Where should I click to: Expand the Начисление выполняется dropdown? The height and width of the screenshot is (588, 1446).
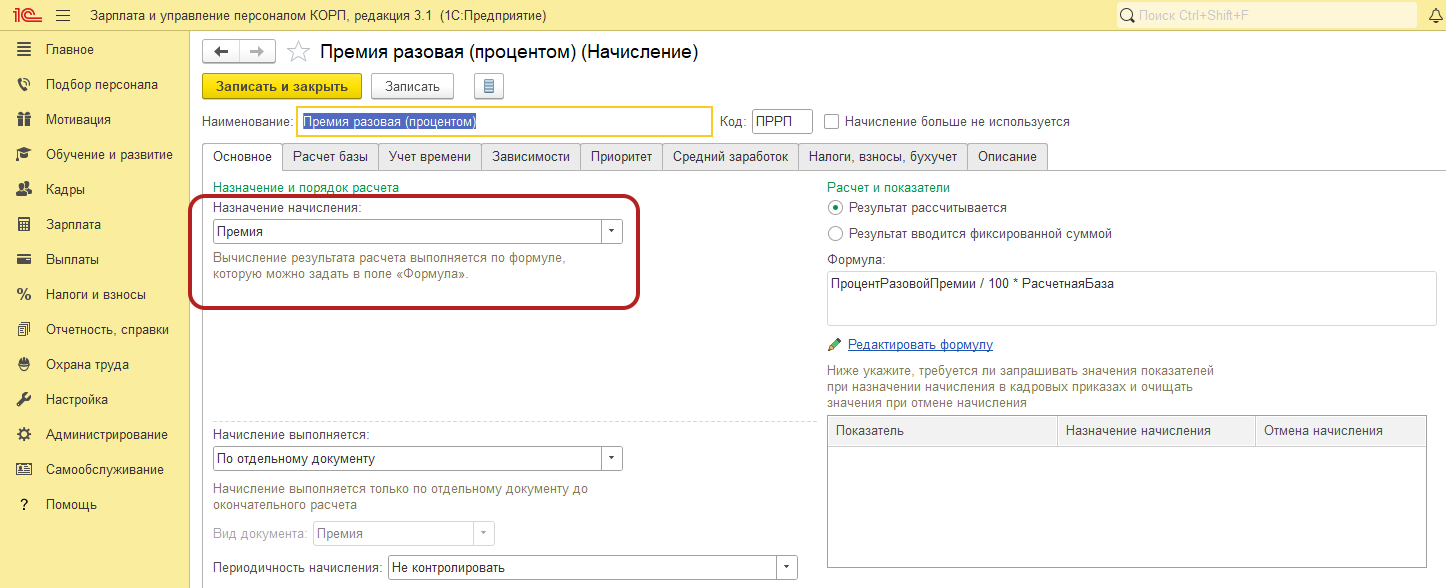(x=611, y=459)
